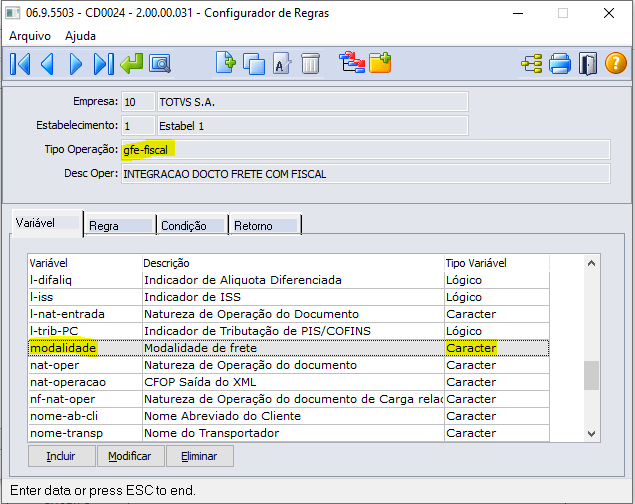Viewport: 635px width, 504px height.
Task: Click the Lógico type in l-iss row
Action: pyautogui.click(x=464, y=297)
